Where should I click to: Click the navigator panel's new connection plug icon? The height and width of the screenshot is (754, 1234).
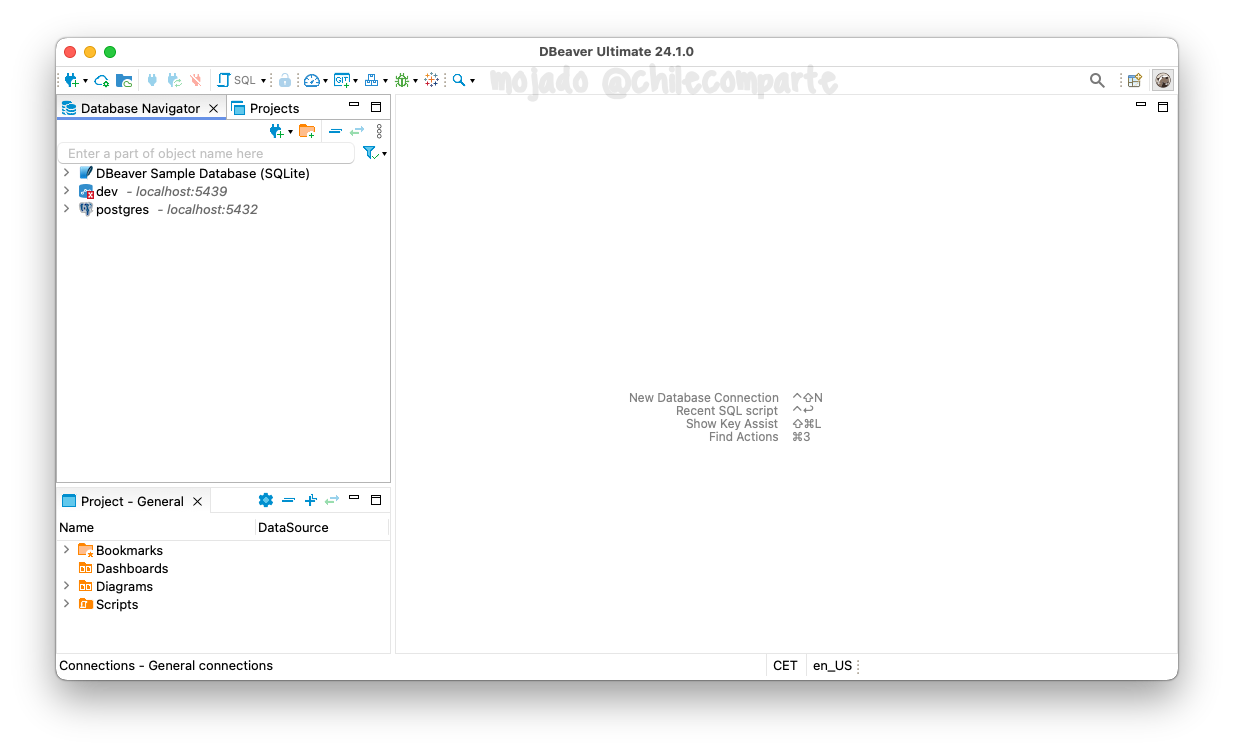tap(277, 131)
